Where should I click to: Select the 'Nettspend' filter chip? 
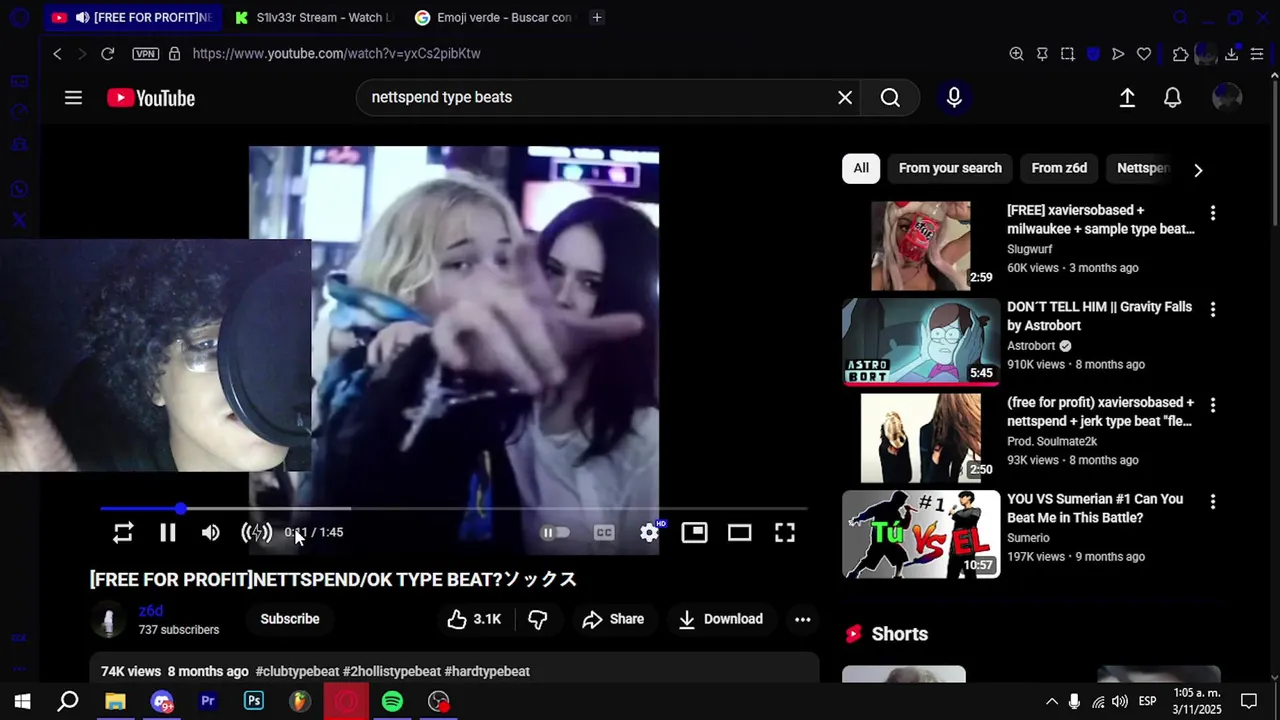pyautogui.click(x=1143, y=168)
